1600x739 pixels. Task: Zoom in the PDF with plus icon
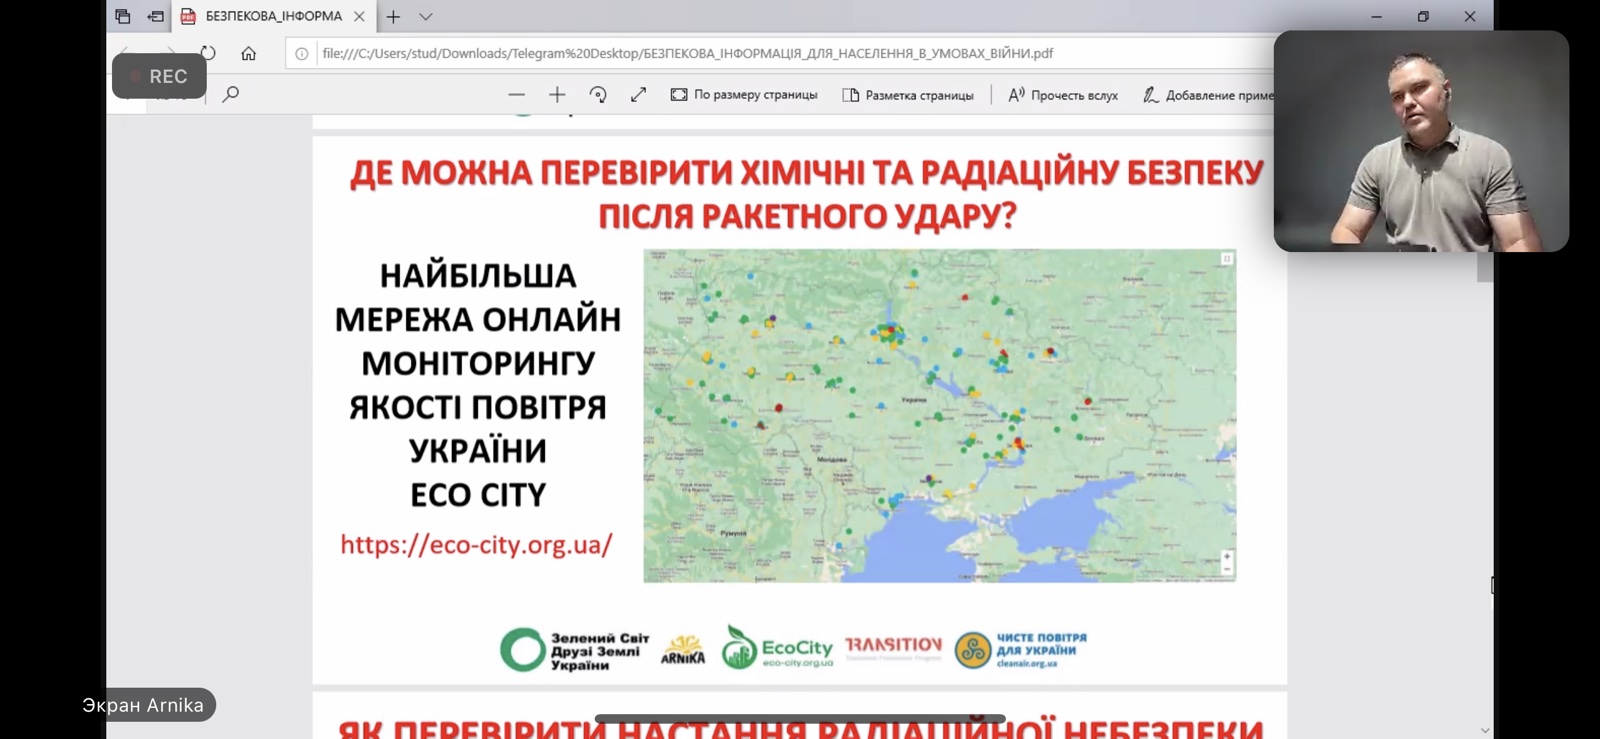coord(557,94)
